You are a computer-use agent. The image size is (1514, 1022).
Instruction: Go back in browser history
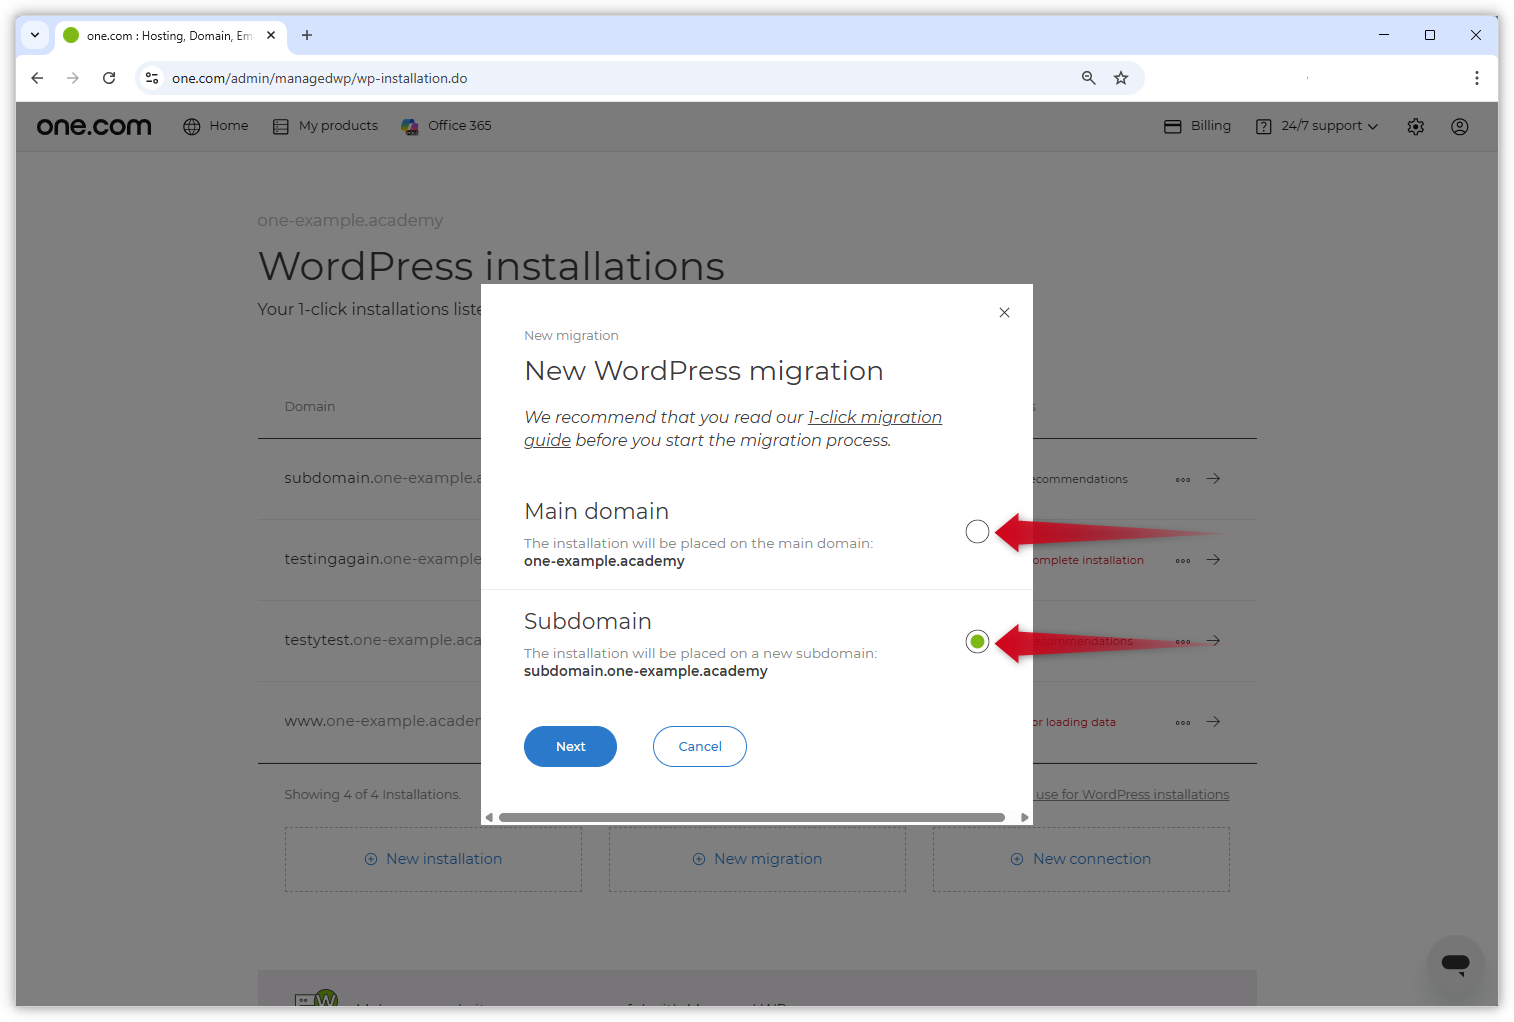coord(37,78)
